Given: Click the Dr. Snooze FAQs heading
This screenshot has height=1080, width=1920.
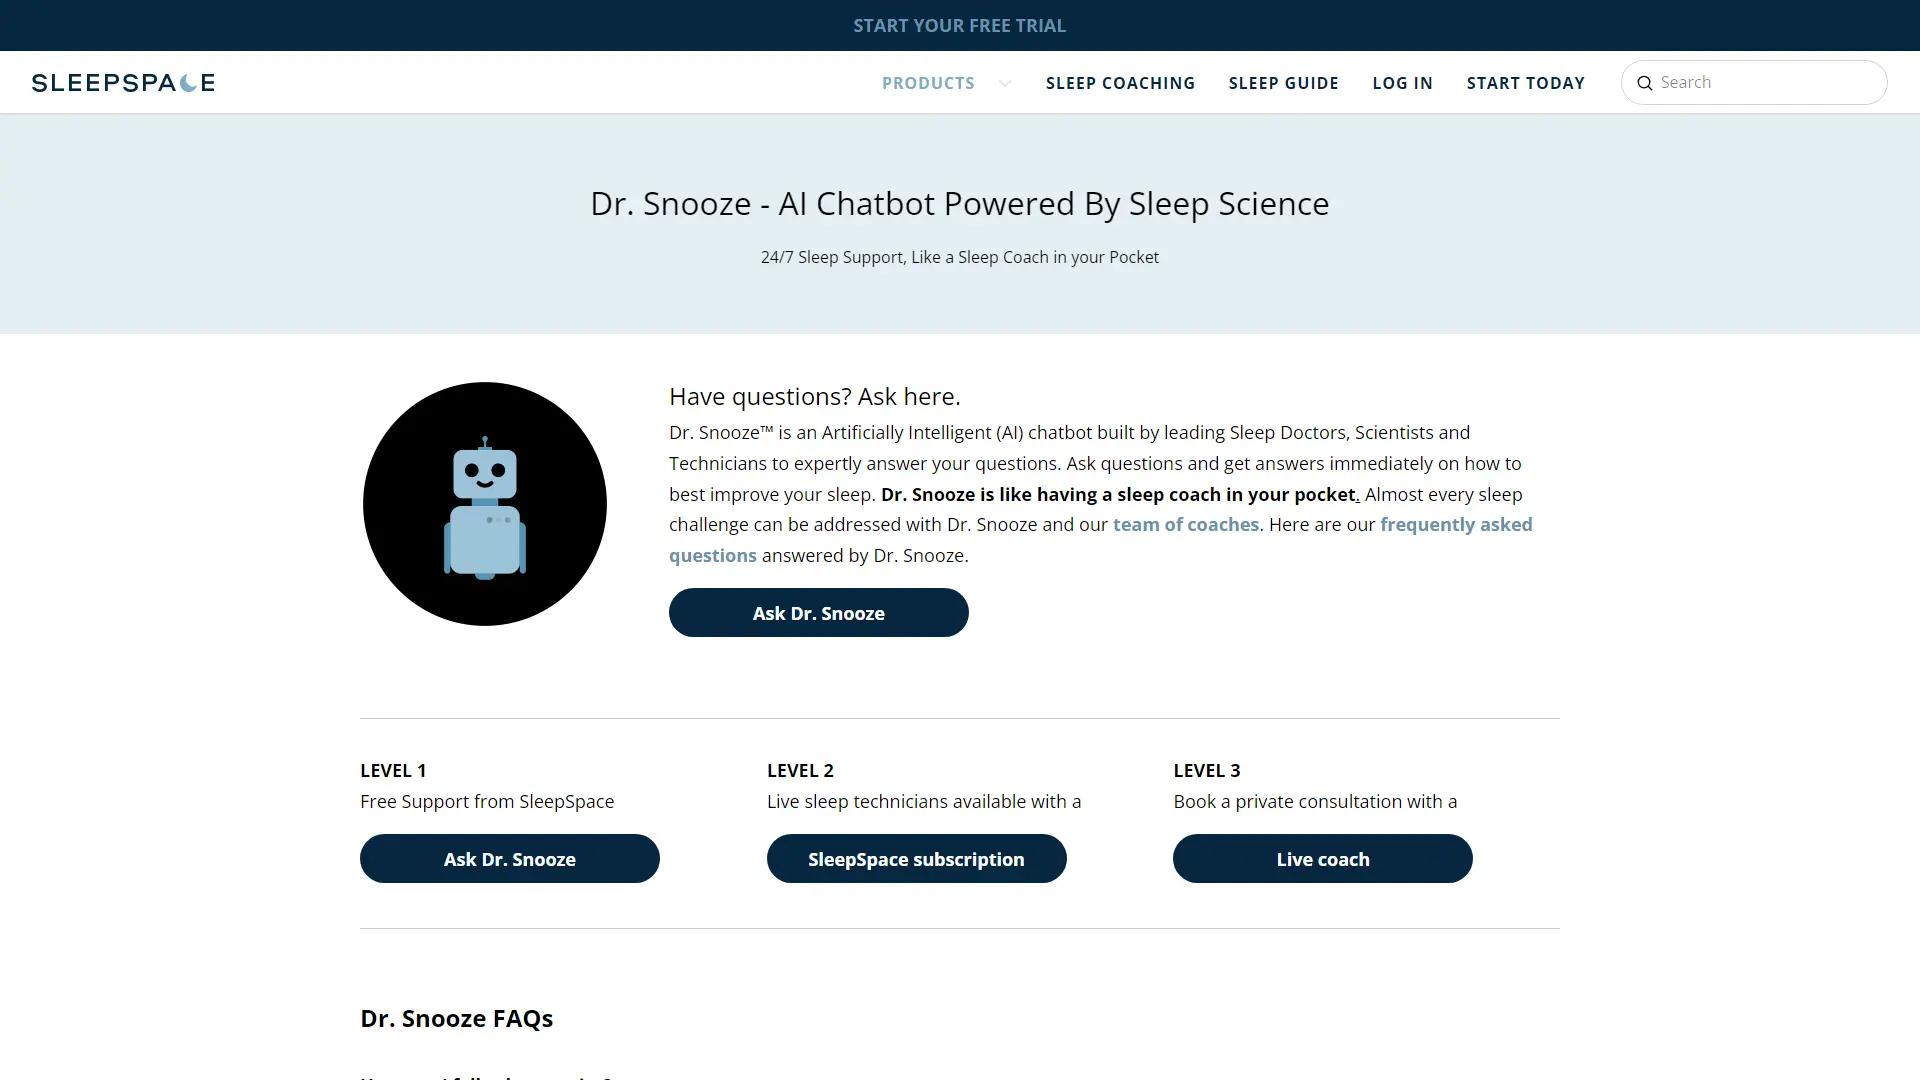Looking at the screenshot, I should [456, 1018].
